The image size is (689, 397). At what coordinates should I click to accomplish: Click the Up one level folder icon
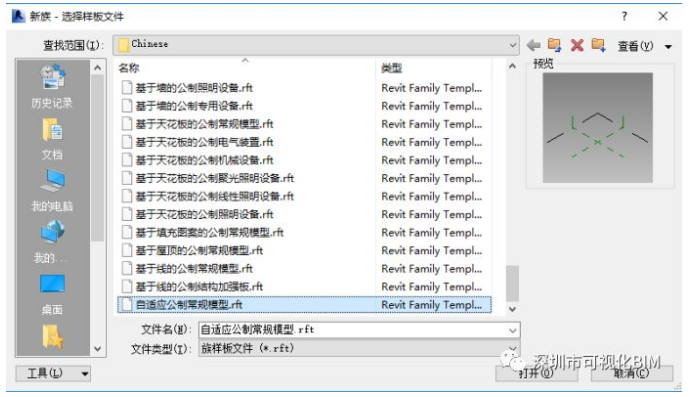click(x=555, y=45)
